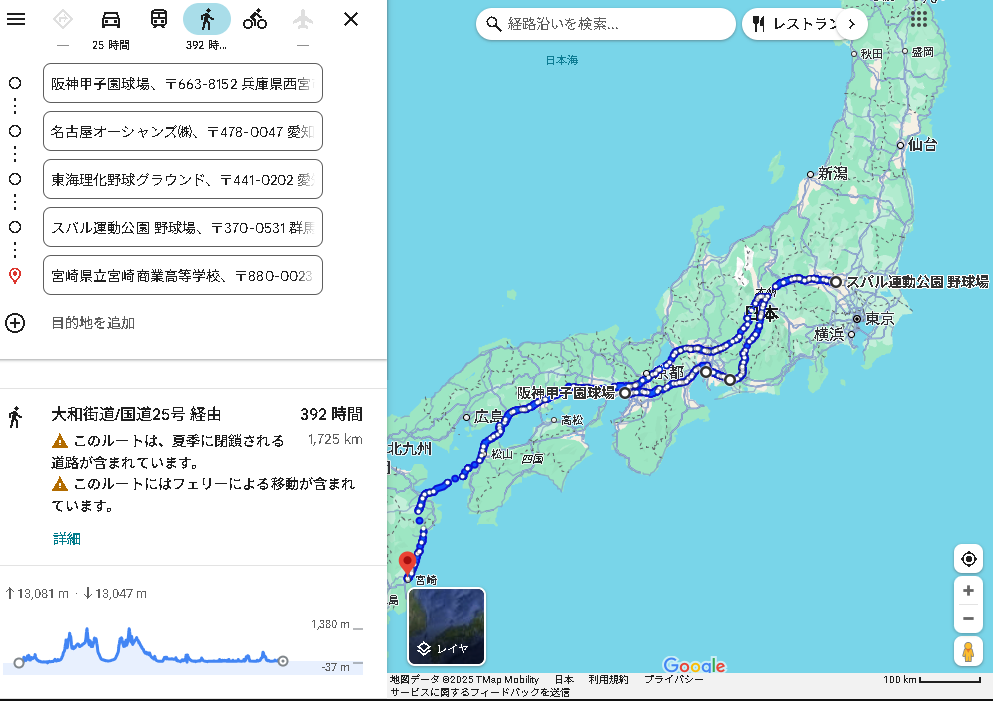Edit the 阪神甲子園球場 starting point field
This screenshot has width=993, height=701.
coord(183,83)
